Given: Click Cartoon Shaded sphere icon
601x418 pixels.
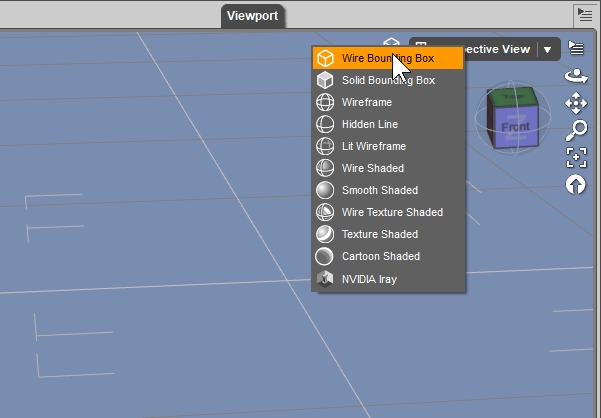Looking at the screenshot, I should [x=324, y=256].
